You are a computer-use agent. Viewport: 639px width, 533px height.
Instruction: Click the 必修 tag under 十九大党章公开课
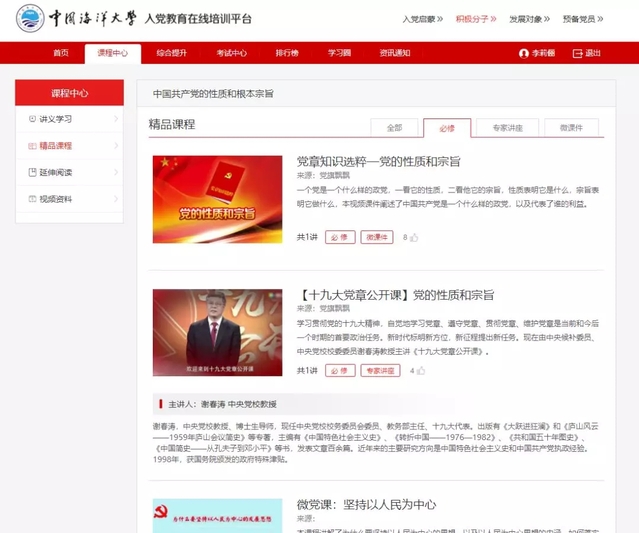(x=340, y=371)
